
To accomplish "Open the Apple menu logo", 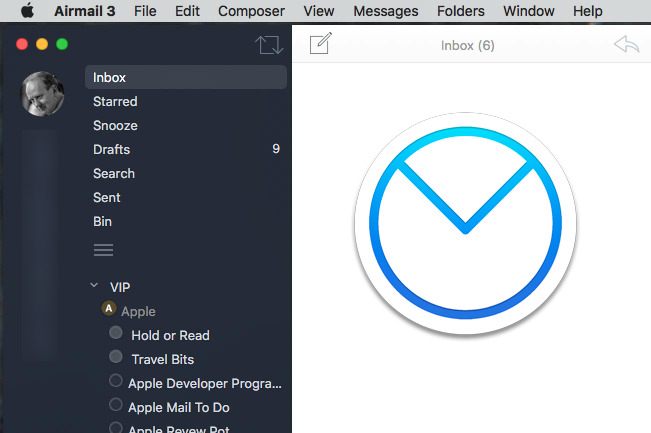I will click(27, 11).
